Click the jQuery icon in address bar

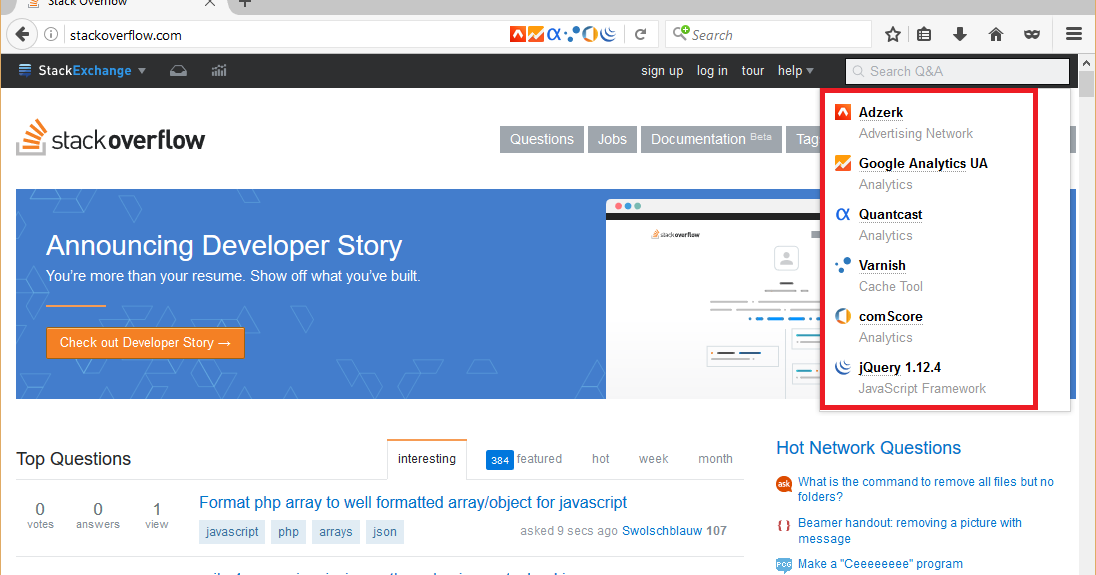coord(608,34)
